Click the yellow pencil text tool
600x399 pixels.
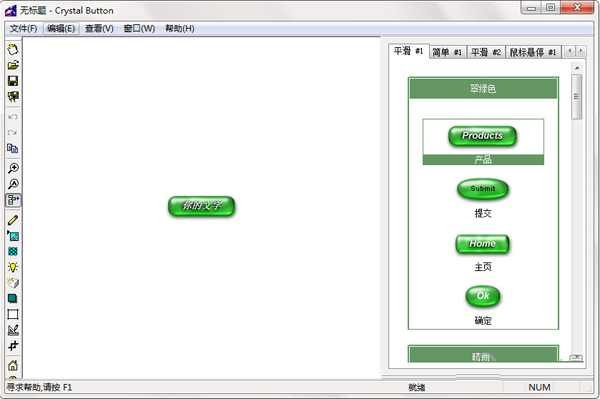13,220
